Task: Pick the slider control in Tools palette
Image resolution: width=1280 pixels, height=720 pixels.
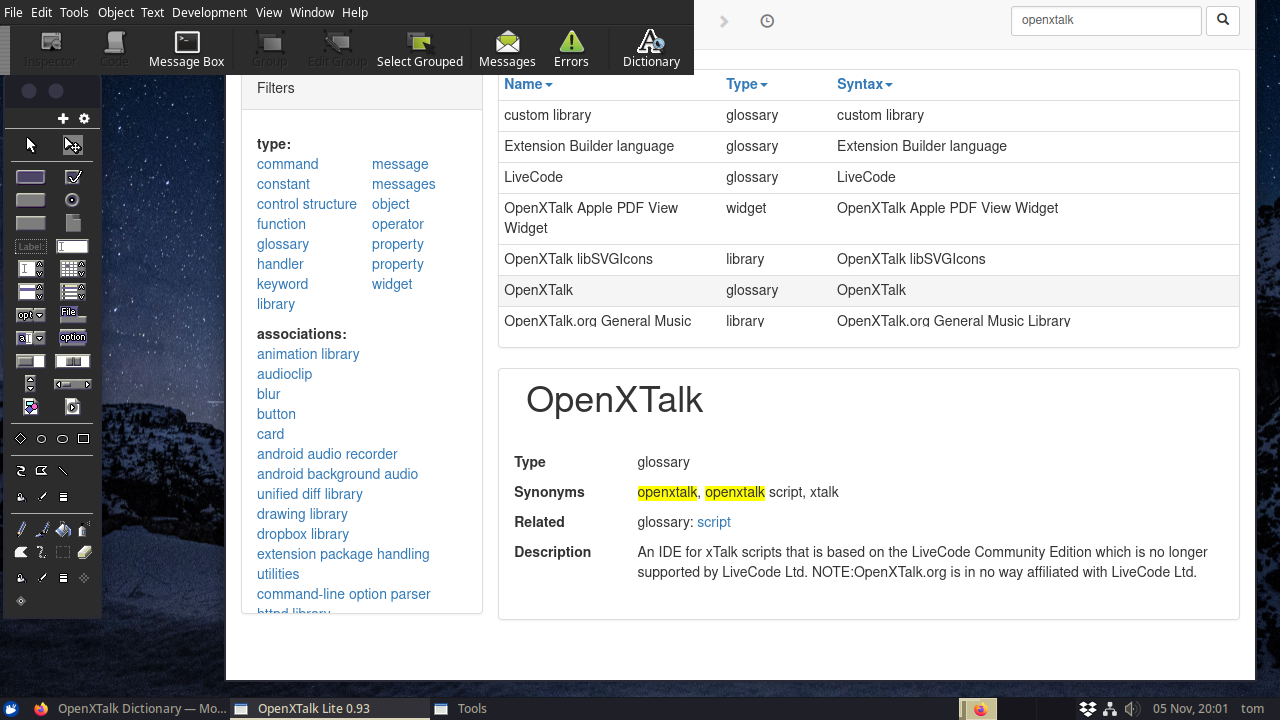Action: click(x=73, y=361)
